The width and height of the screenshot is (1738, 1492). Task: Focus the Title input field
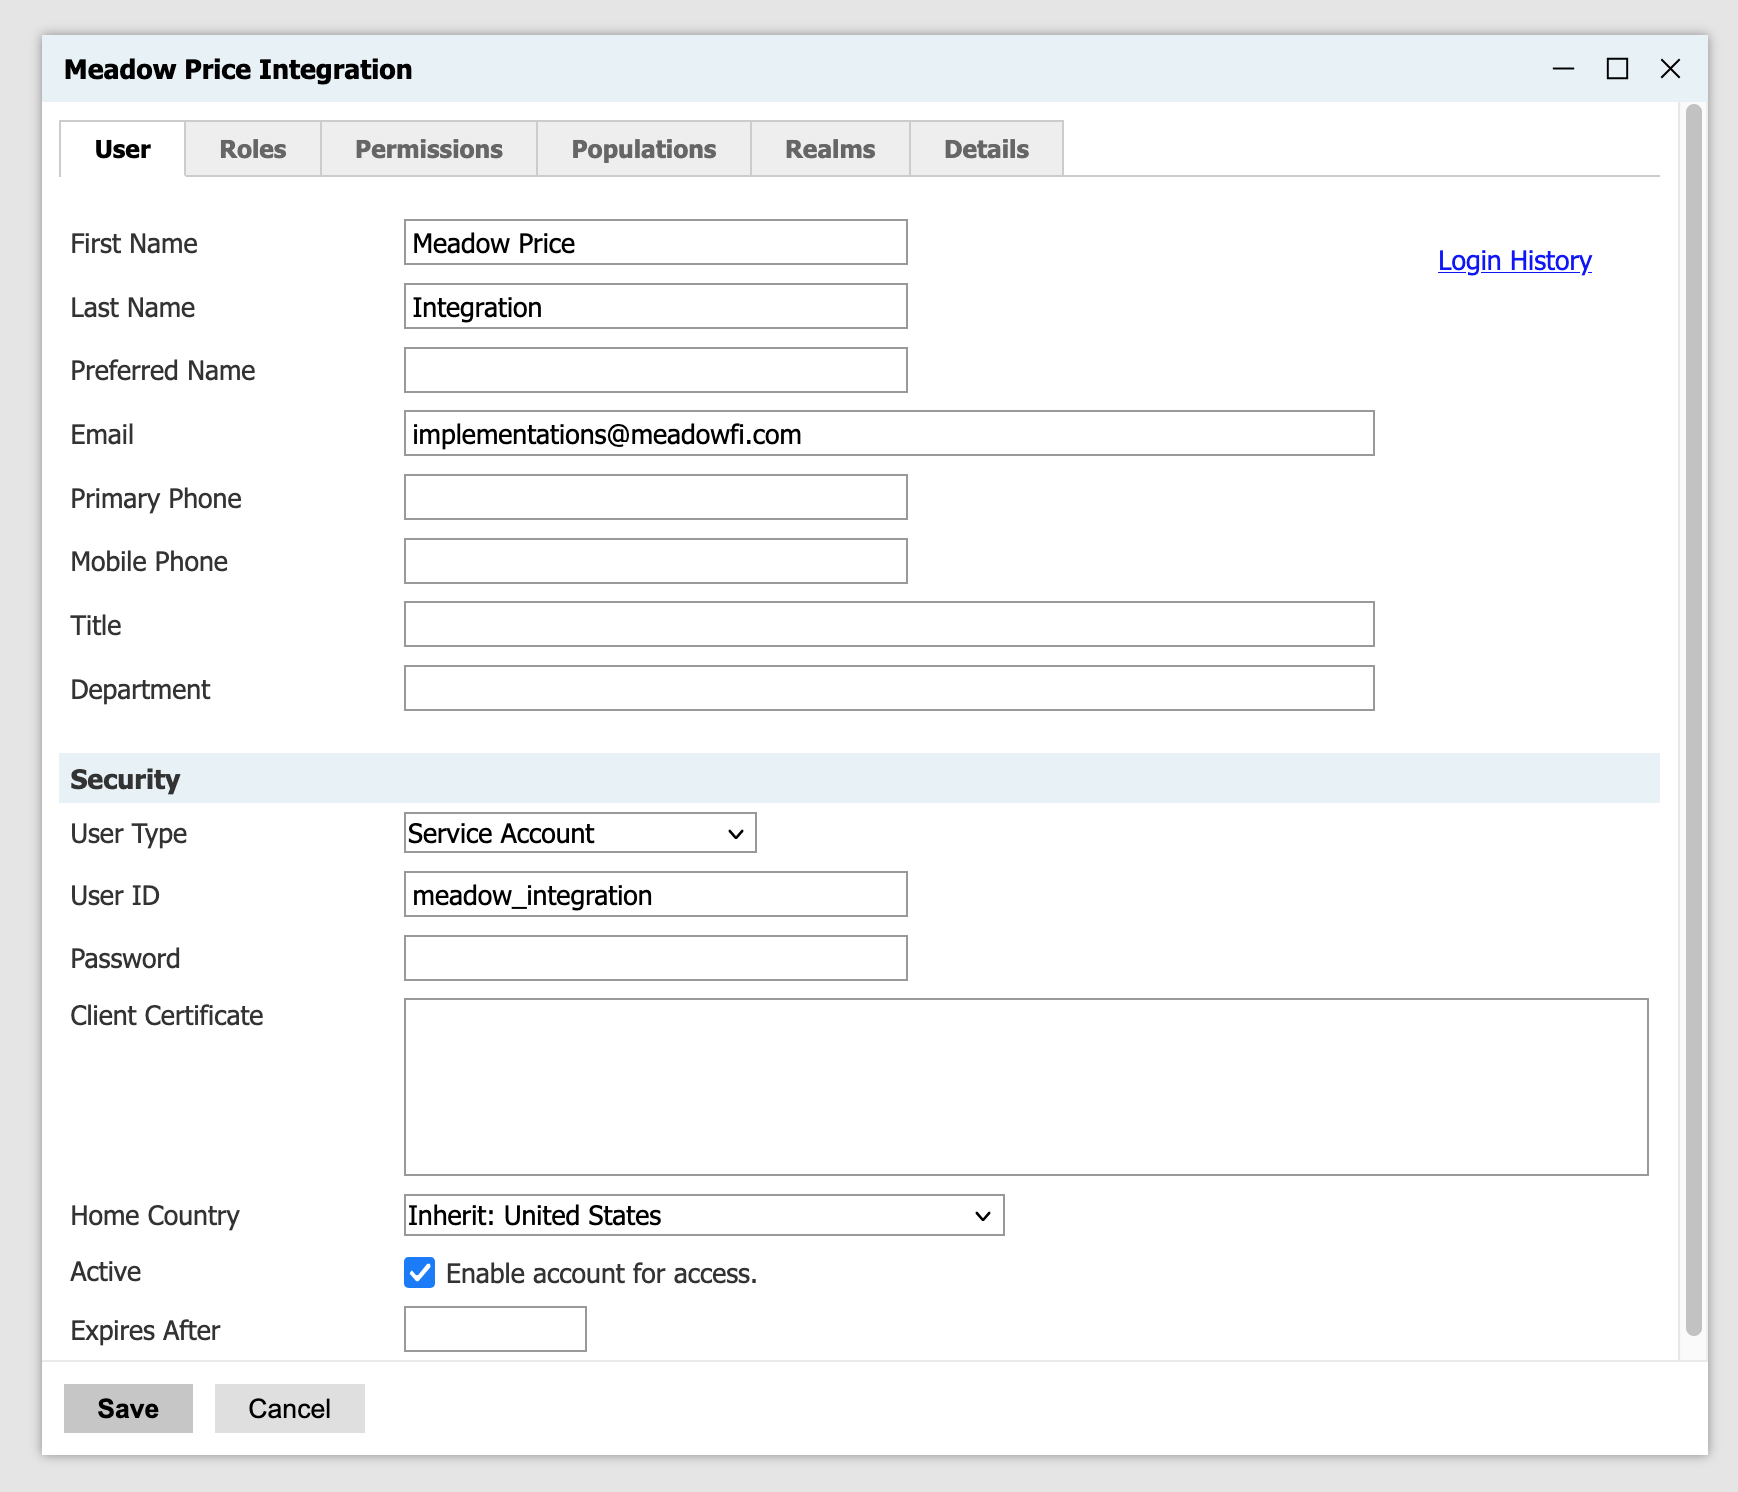tap(889, 624)
